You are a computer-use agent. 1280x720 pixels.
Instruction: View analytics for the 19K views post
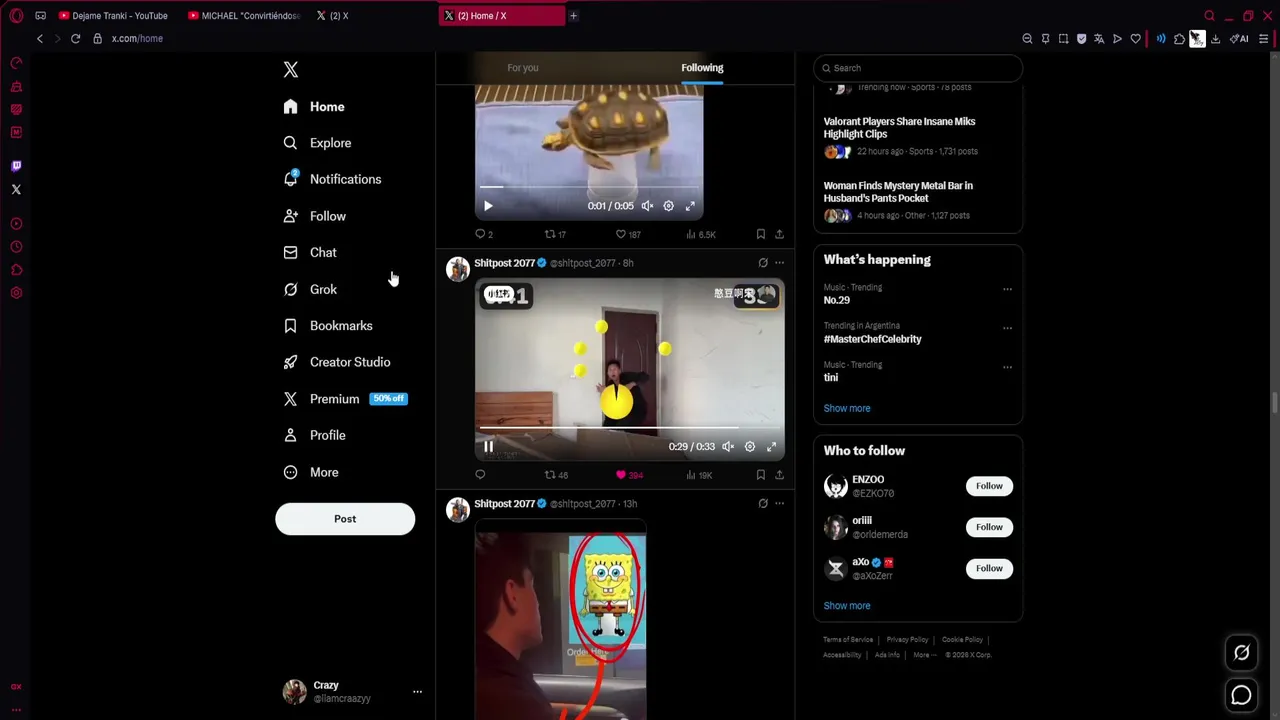[x=699, y=475]
